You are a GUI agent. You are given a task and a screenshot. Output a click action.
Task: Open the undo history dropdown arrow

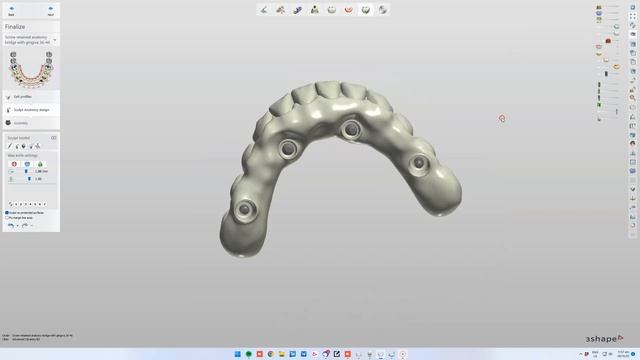click(18, 226)
